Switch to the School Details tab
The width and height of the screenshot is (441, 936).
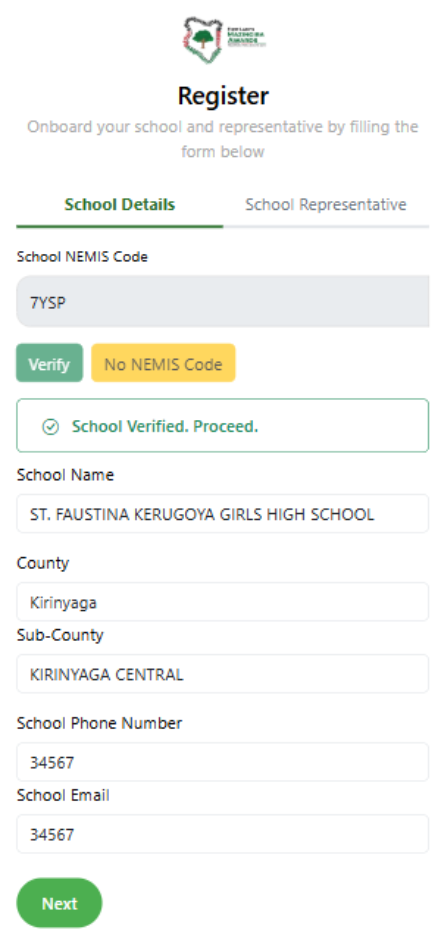[x=119, y=205]
